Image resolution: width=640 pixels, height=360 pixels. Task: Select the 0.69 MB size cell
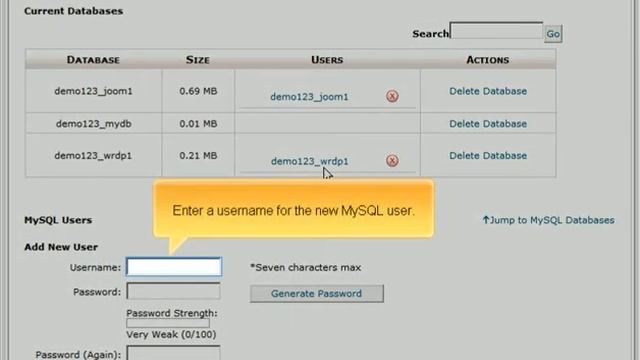[198, 91]
